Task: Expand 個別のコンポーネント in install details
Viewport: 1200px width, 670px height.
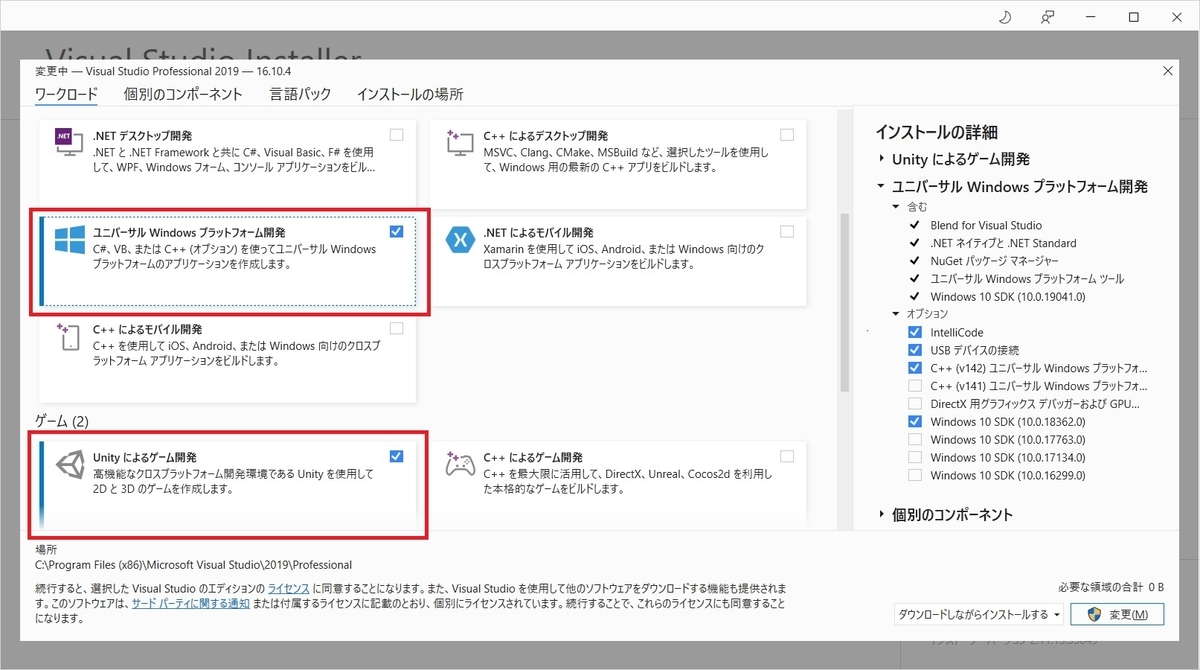Action: click(x=882, y=515)
